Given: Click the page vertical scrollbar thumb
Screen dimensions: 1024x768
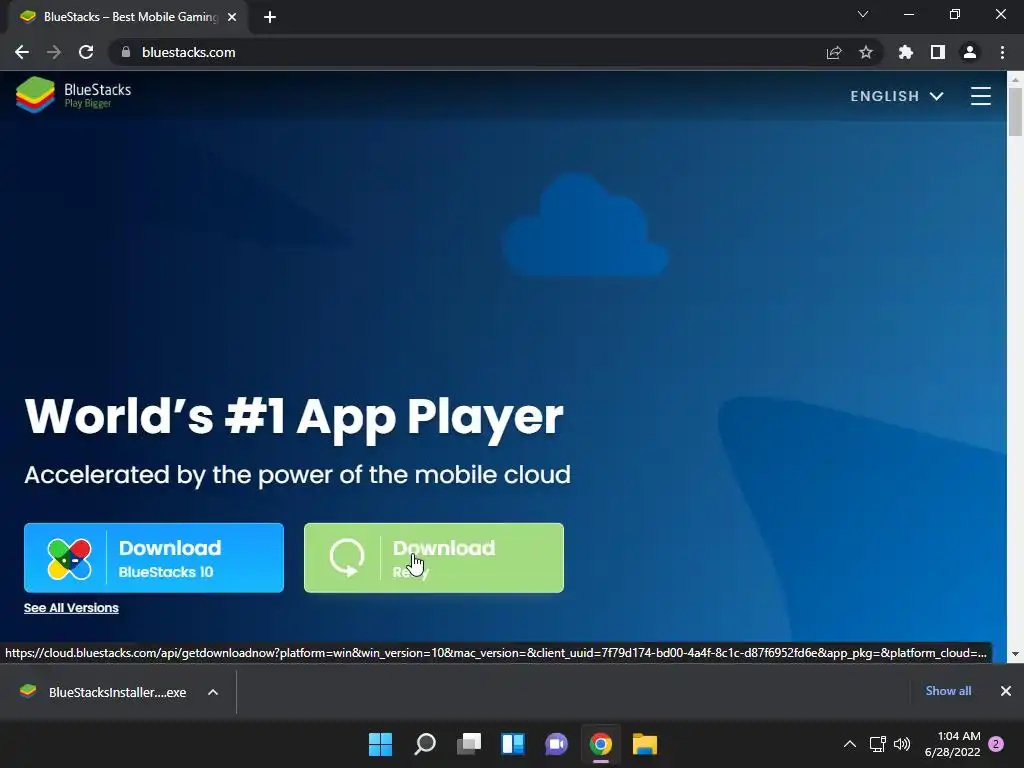Looking at the screenshot, I should [x=1015, y=111].
